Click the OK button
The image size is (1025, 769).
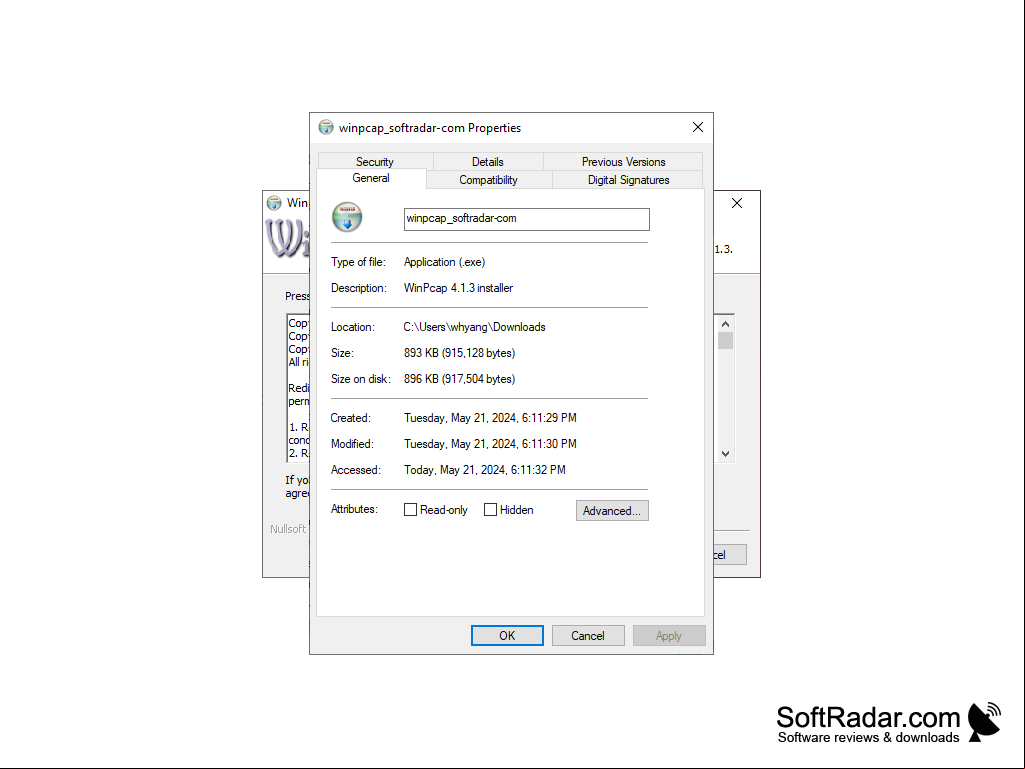click(507, 636)
